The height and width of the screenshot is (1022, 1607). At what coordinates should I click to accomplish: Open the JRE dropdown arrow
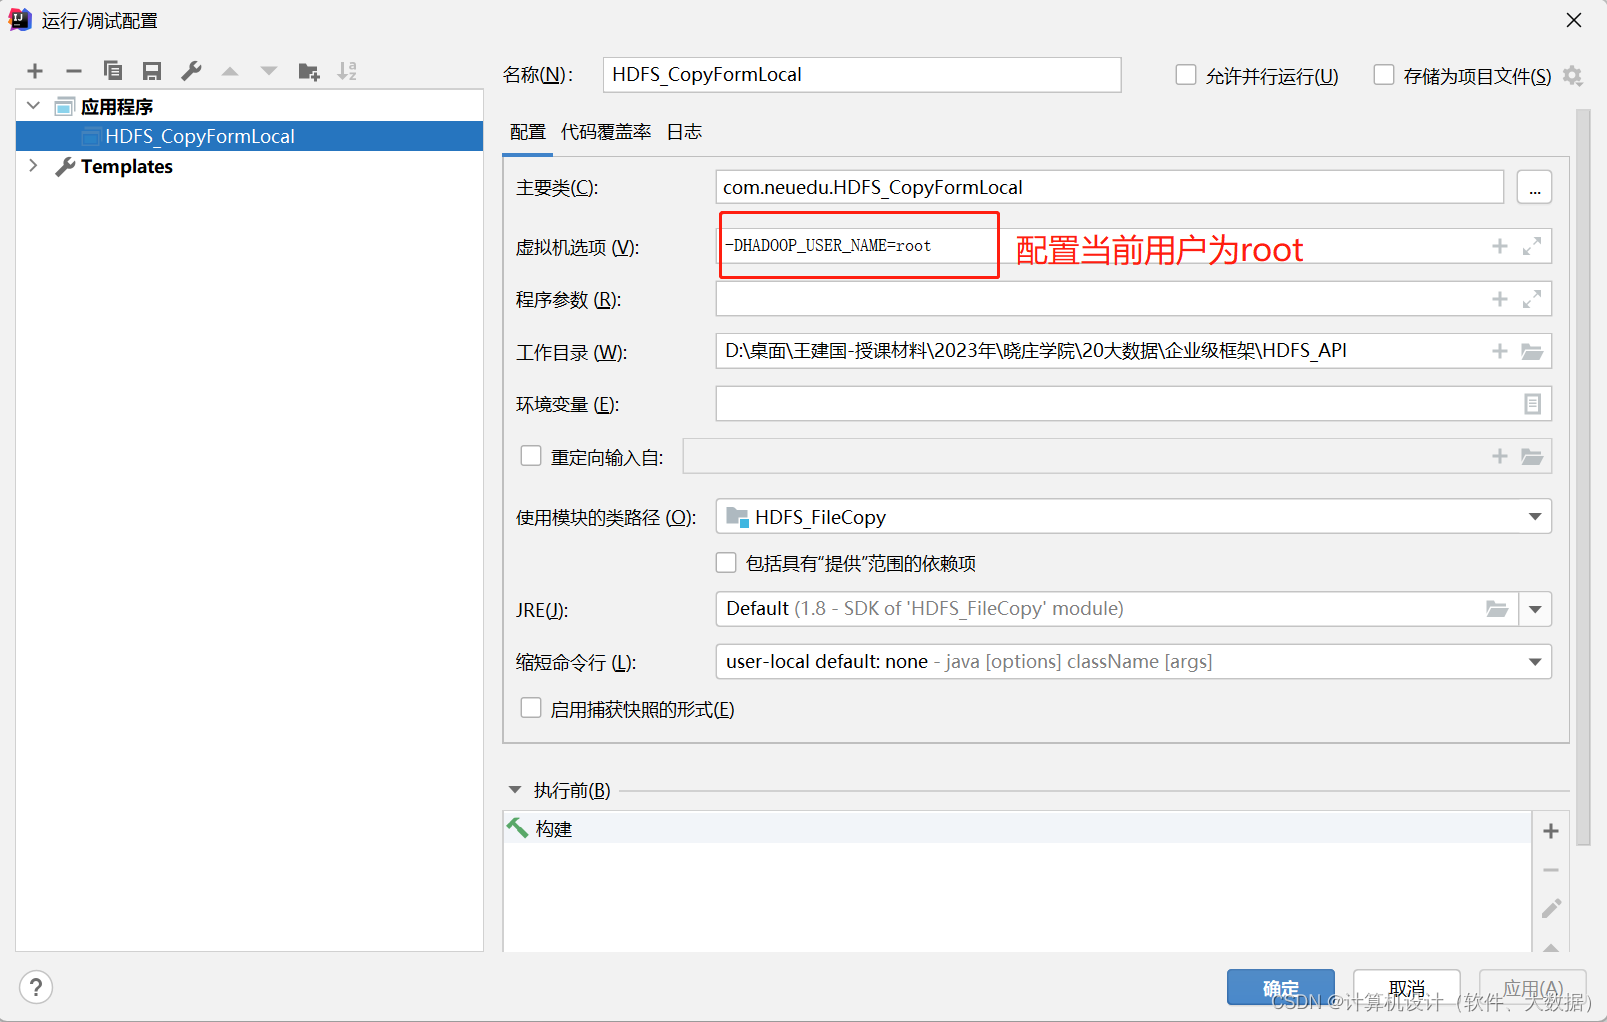click(x=1535, y=609)
